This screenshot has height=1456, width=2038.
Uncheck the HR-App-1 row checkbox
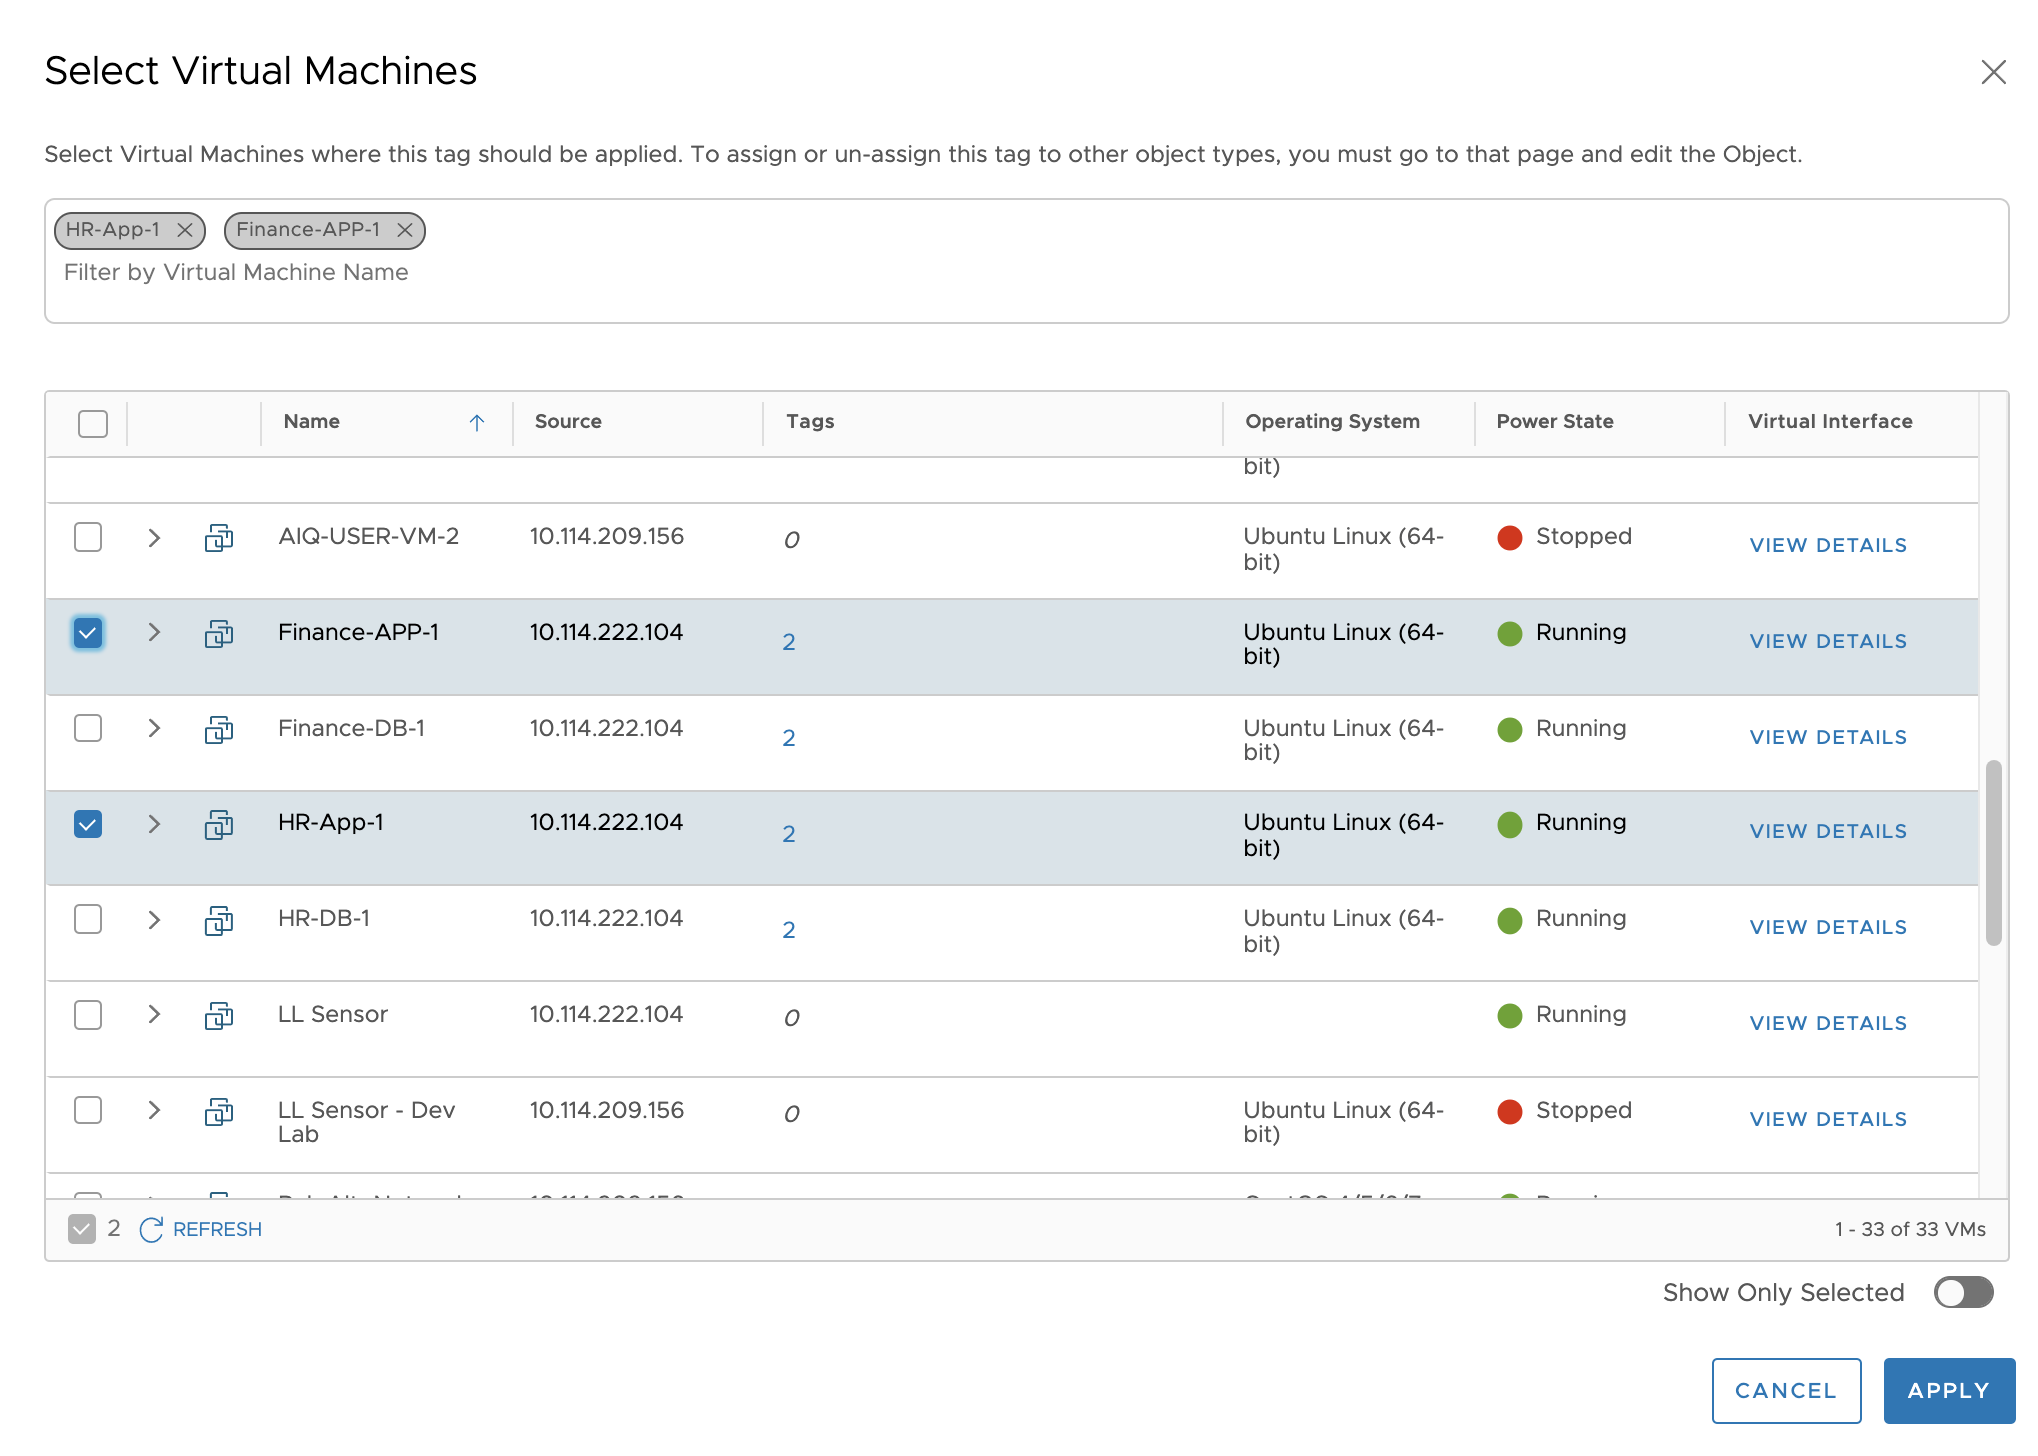(88, 824)
